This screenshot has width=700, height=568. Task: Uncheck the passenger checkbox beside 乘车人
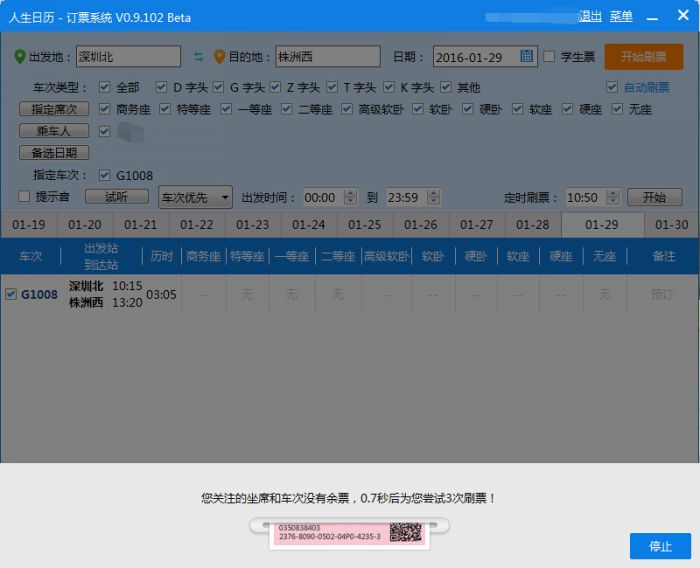pos(104,131)
